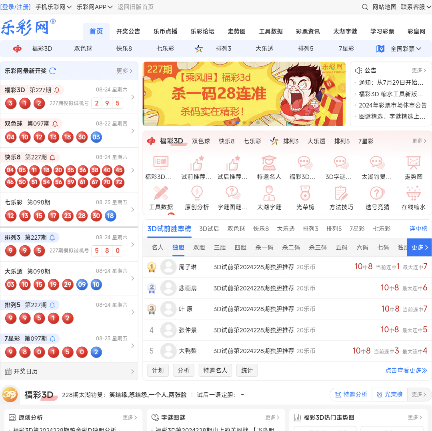
Task: Click the 全国彩票 map icon
Action: tap(380, 49)
